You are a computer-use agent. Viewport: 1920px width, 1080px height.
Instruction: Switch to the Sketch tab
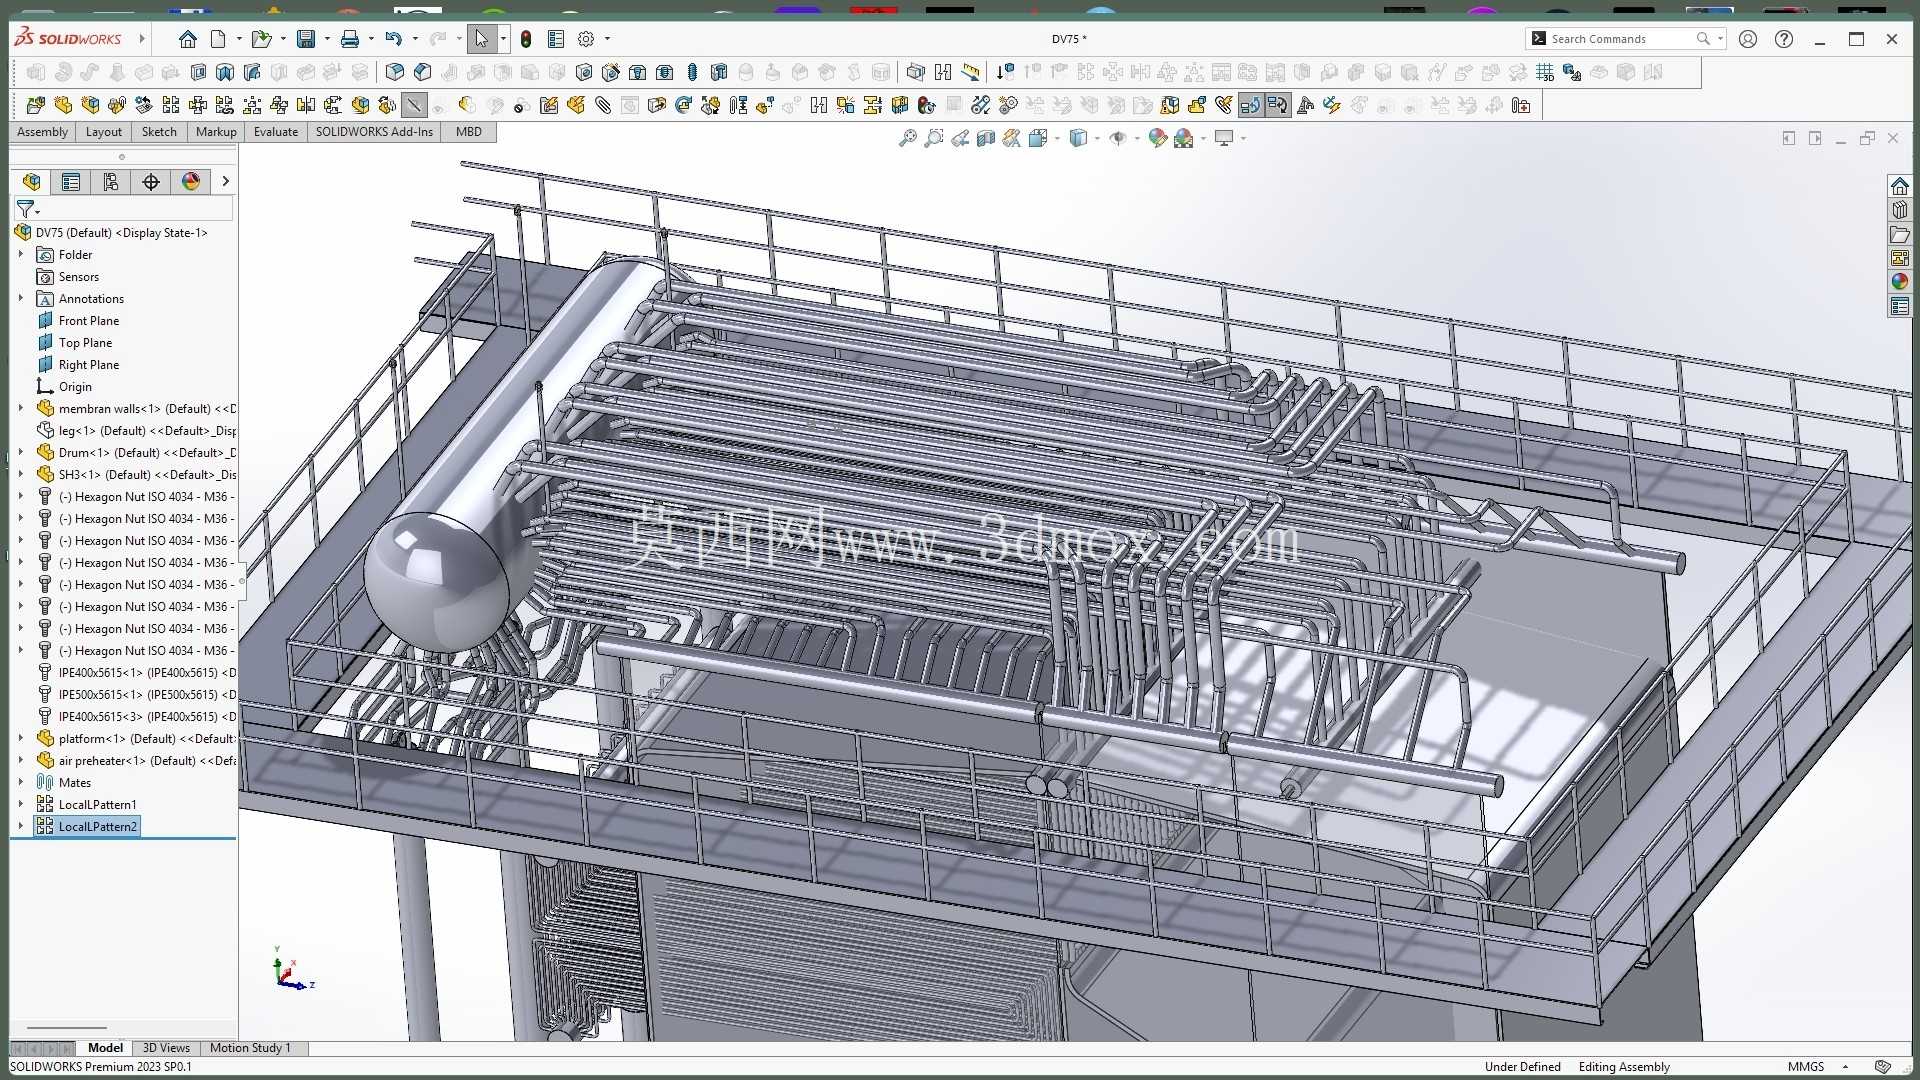click(159, 132)
